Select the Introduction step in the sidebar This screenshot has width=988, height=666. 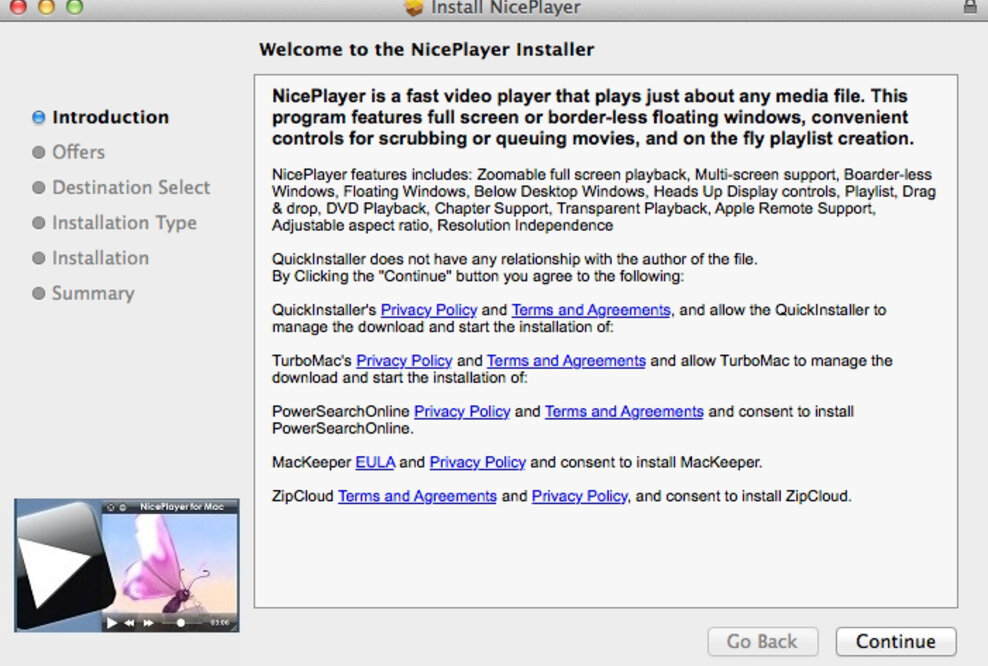click(x=110, y=117)
